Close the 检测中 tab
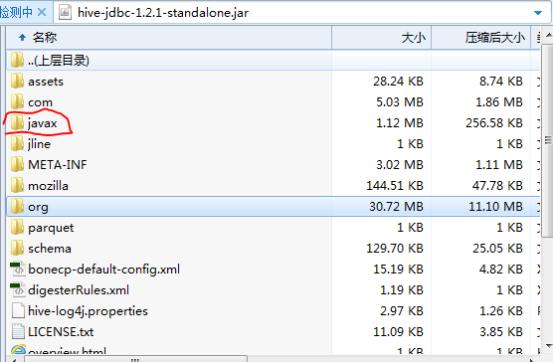 click(x=42, y=12)
